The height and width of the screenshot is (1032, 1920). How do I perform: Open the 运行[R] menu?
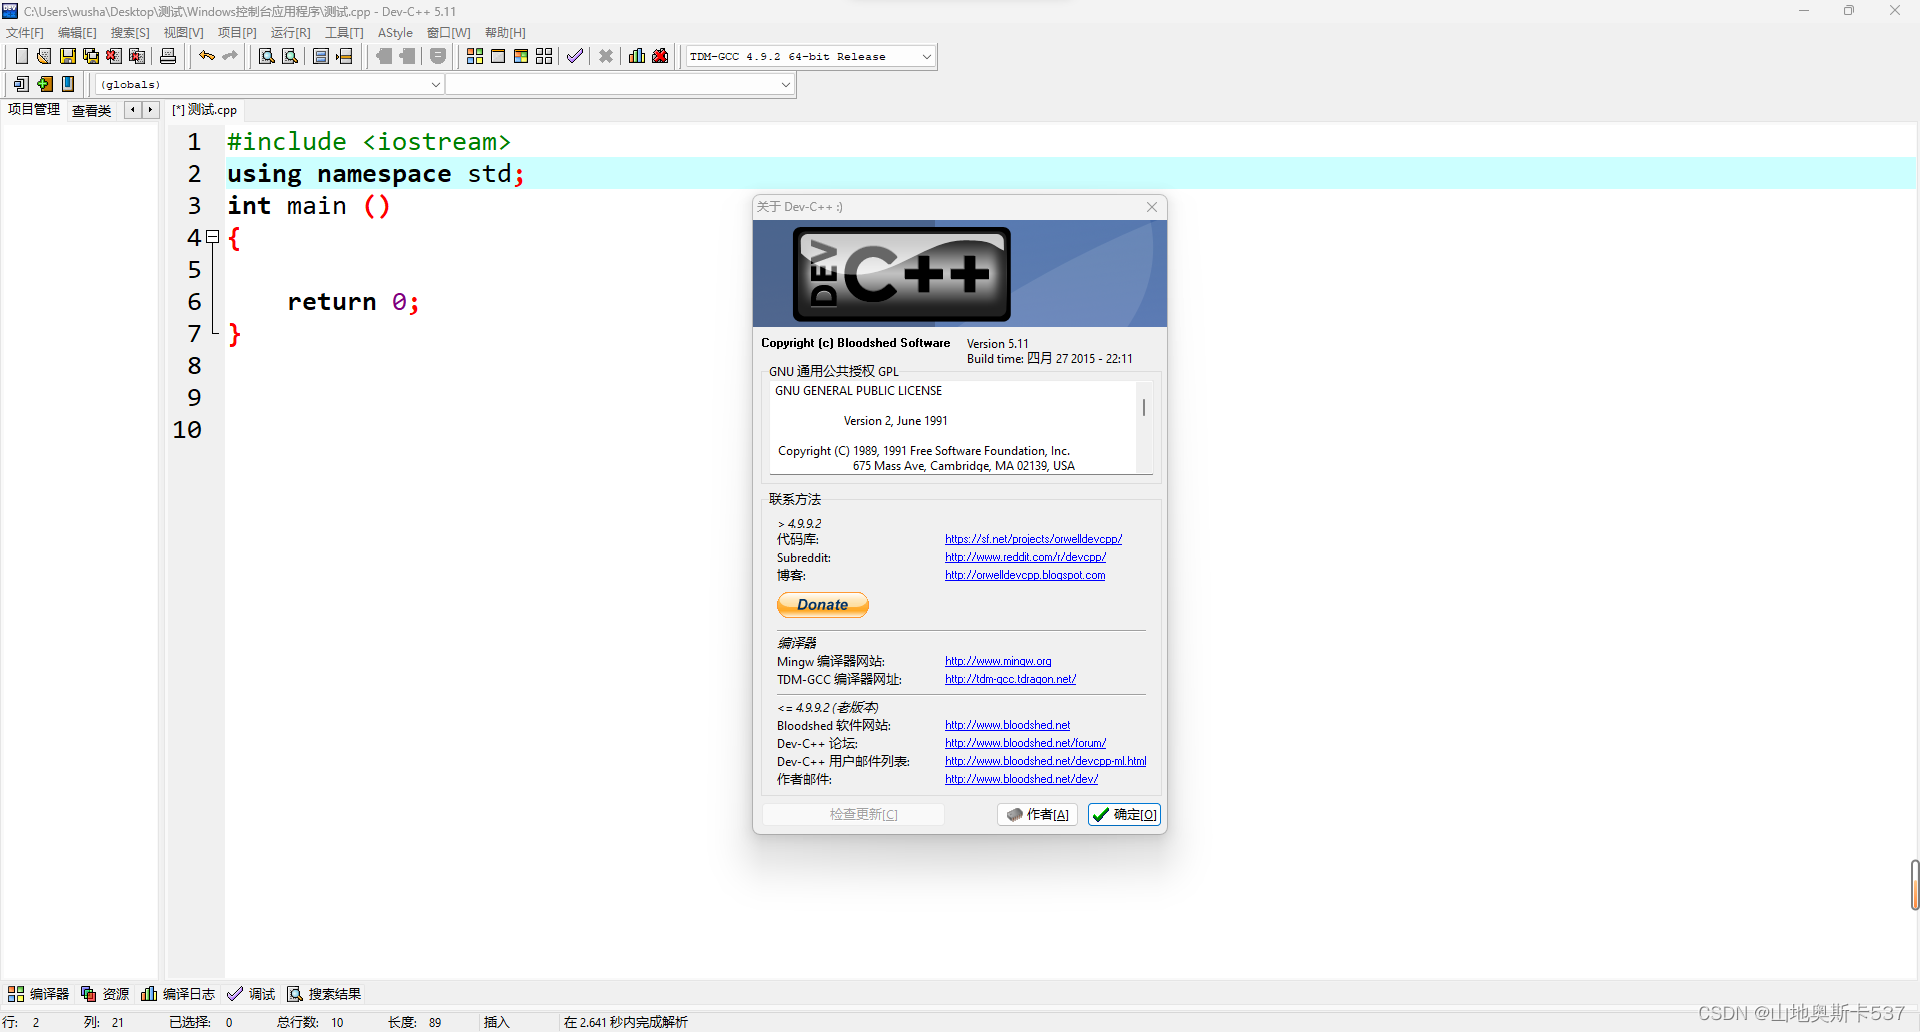290,33
